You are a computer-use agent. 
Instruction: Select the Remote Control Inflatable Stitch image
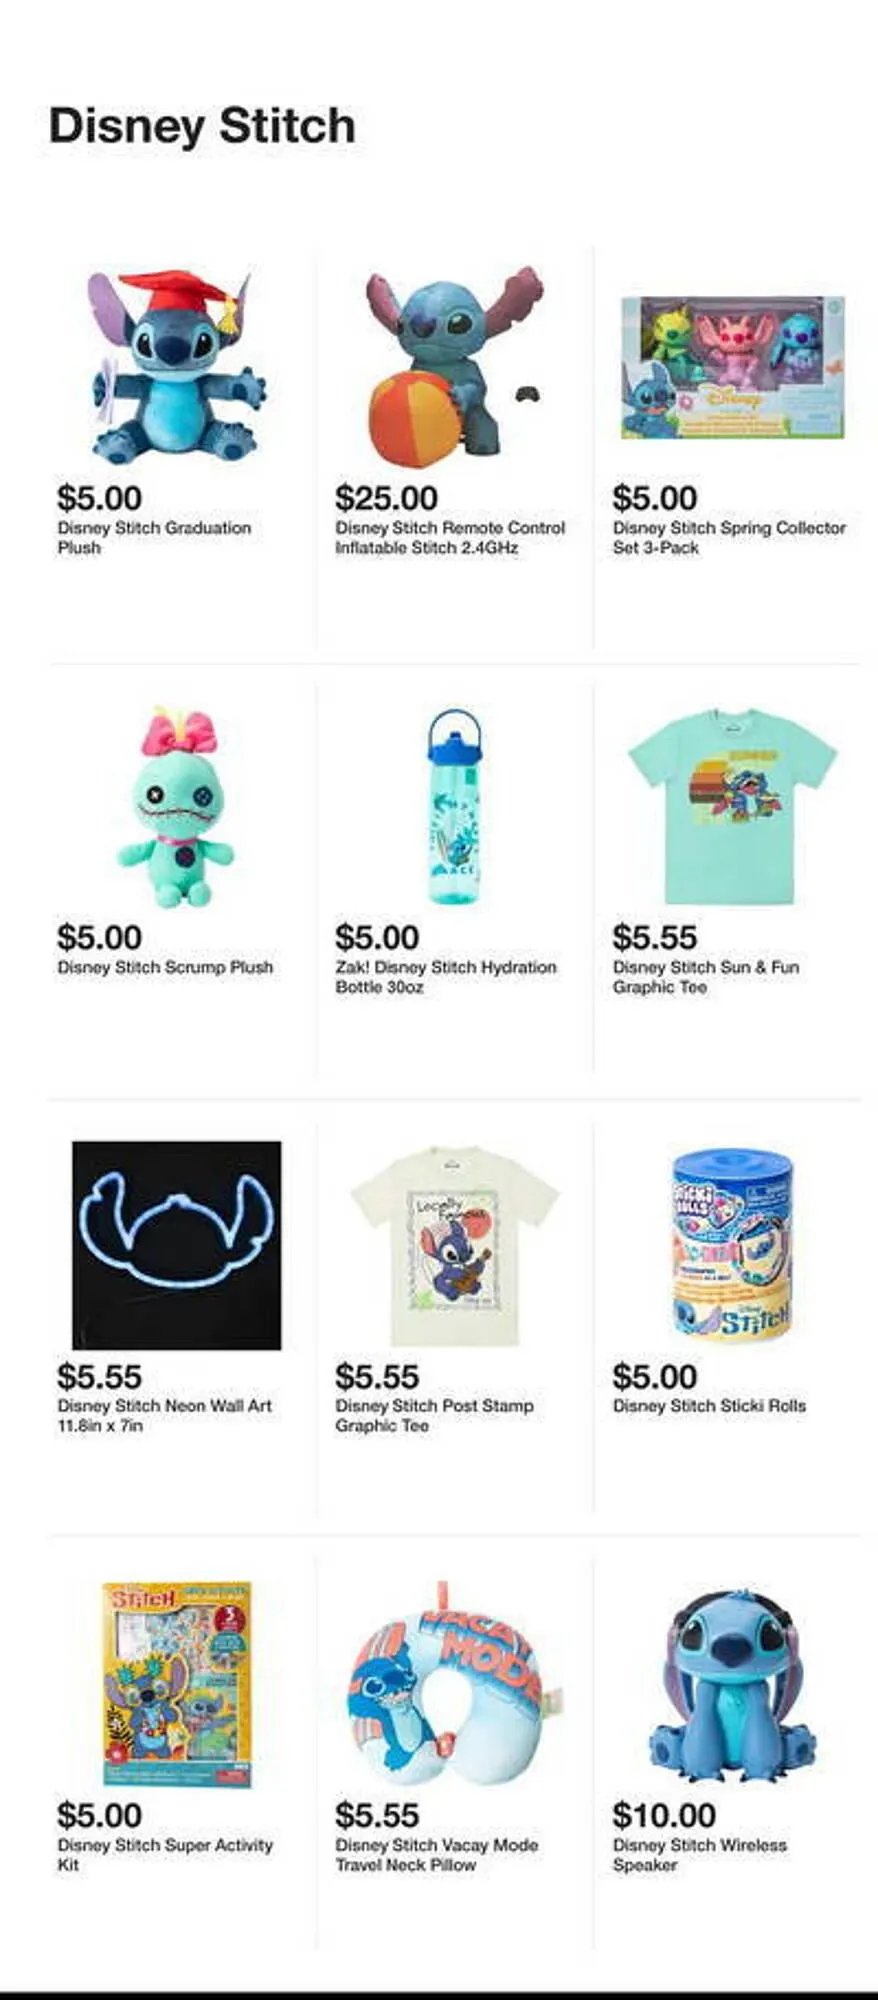[x=455, y=366]
